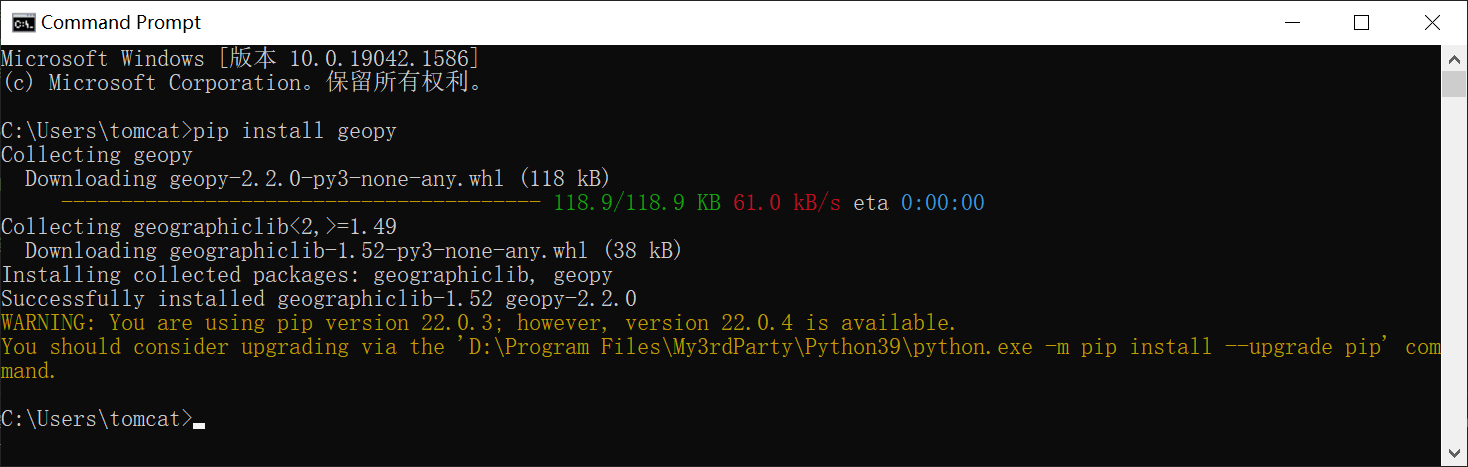This screenshot has height=467, width=1468.
Task: Click the "pip install geopy" command text
Action: point(295,131)
